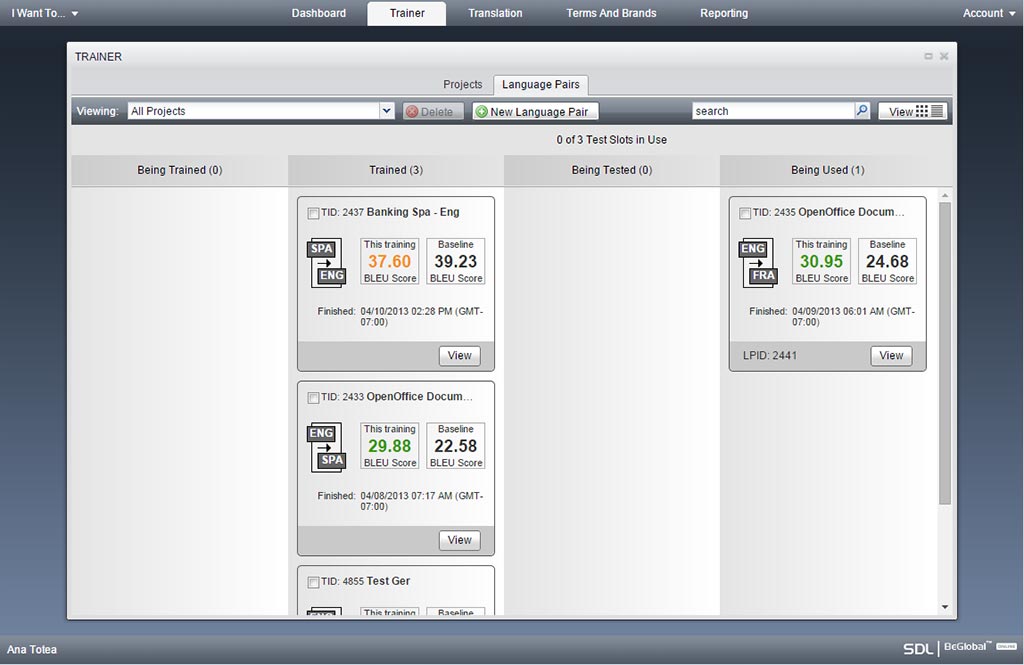This screenshot has width=1024, height=665.
Task: Go to the Terms And Brands tab
Action: (611, 13)
